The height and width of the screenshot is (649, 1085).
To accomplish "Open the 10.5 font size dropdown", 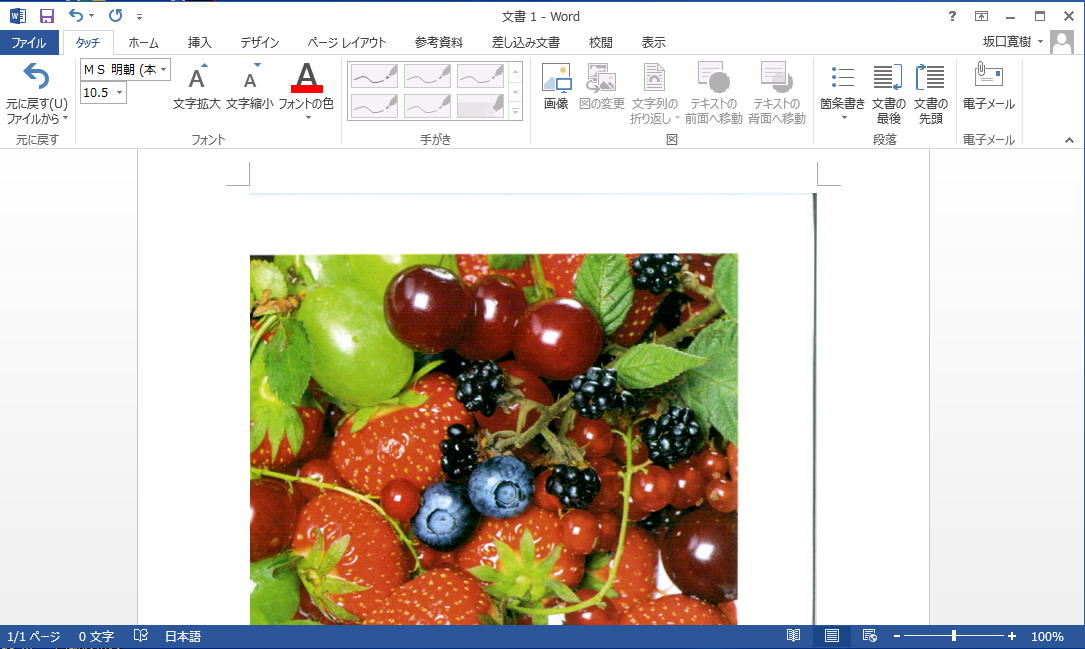I will [120, 93].
